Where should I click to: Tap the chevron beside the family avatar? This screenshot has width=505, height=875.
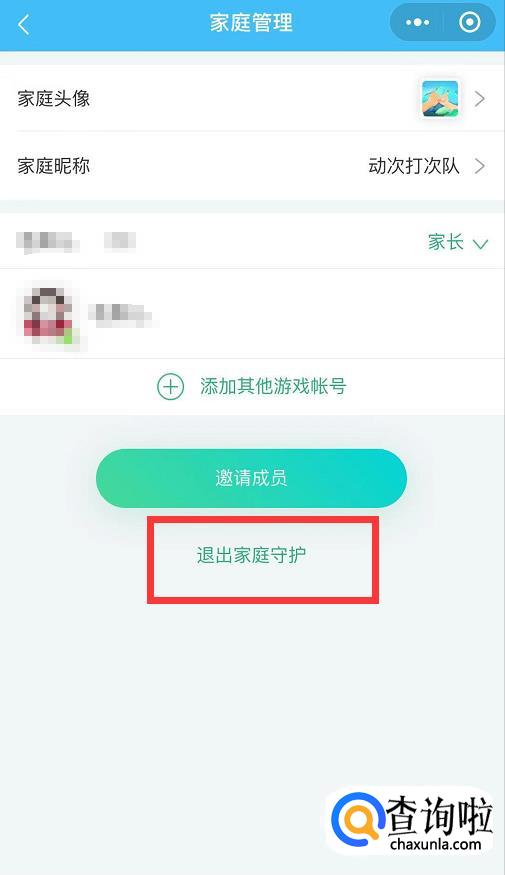480,99
